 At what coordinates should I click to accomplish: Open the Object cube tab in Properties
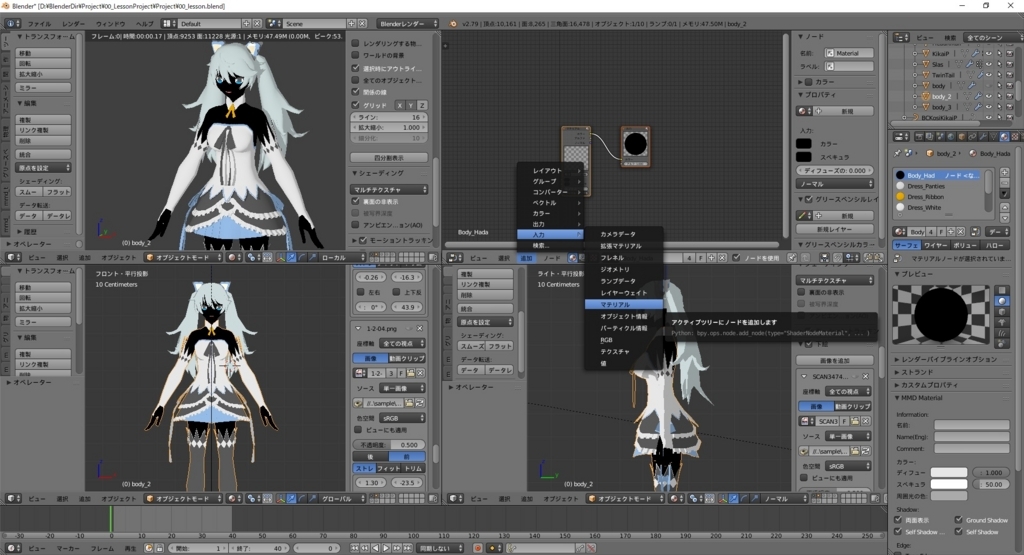coord(962,136)
